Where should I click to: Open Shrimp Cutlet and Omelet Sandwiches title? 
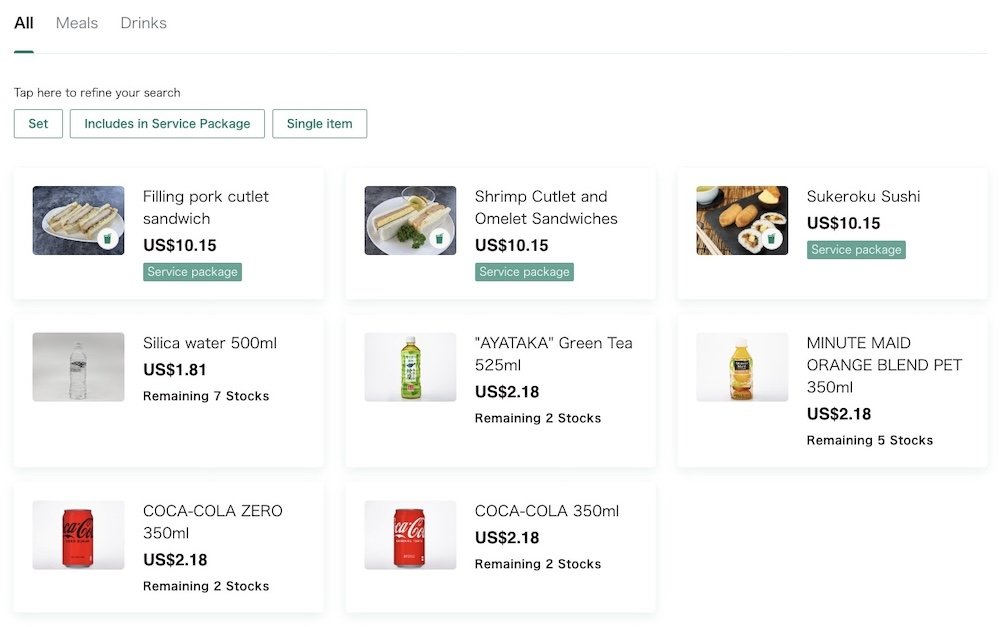[546, 207]
